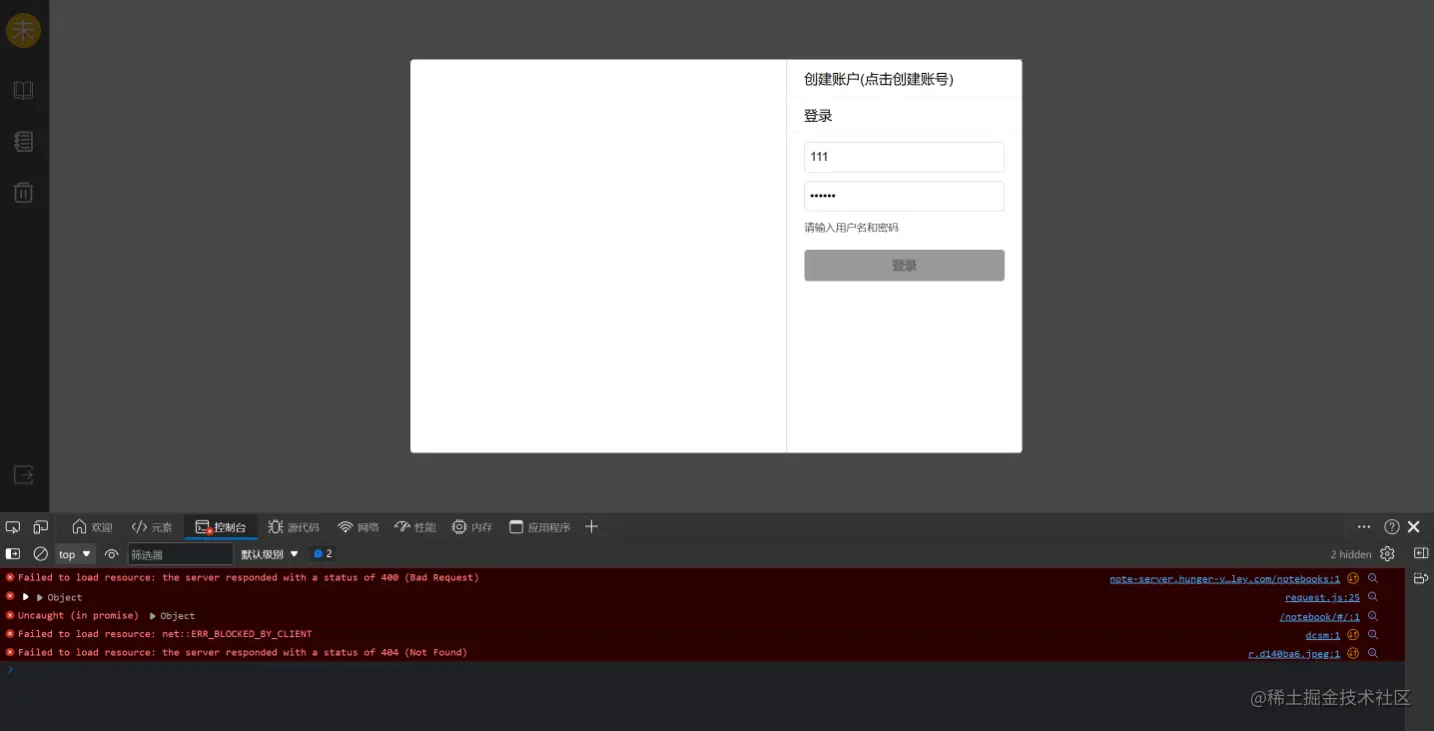Open console settings gear icon
This screenshot has width=1434, height=731.
(1387, 554)
